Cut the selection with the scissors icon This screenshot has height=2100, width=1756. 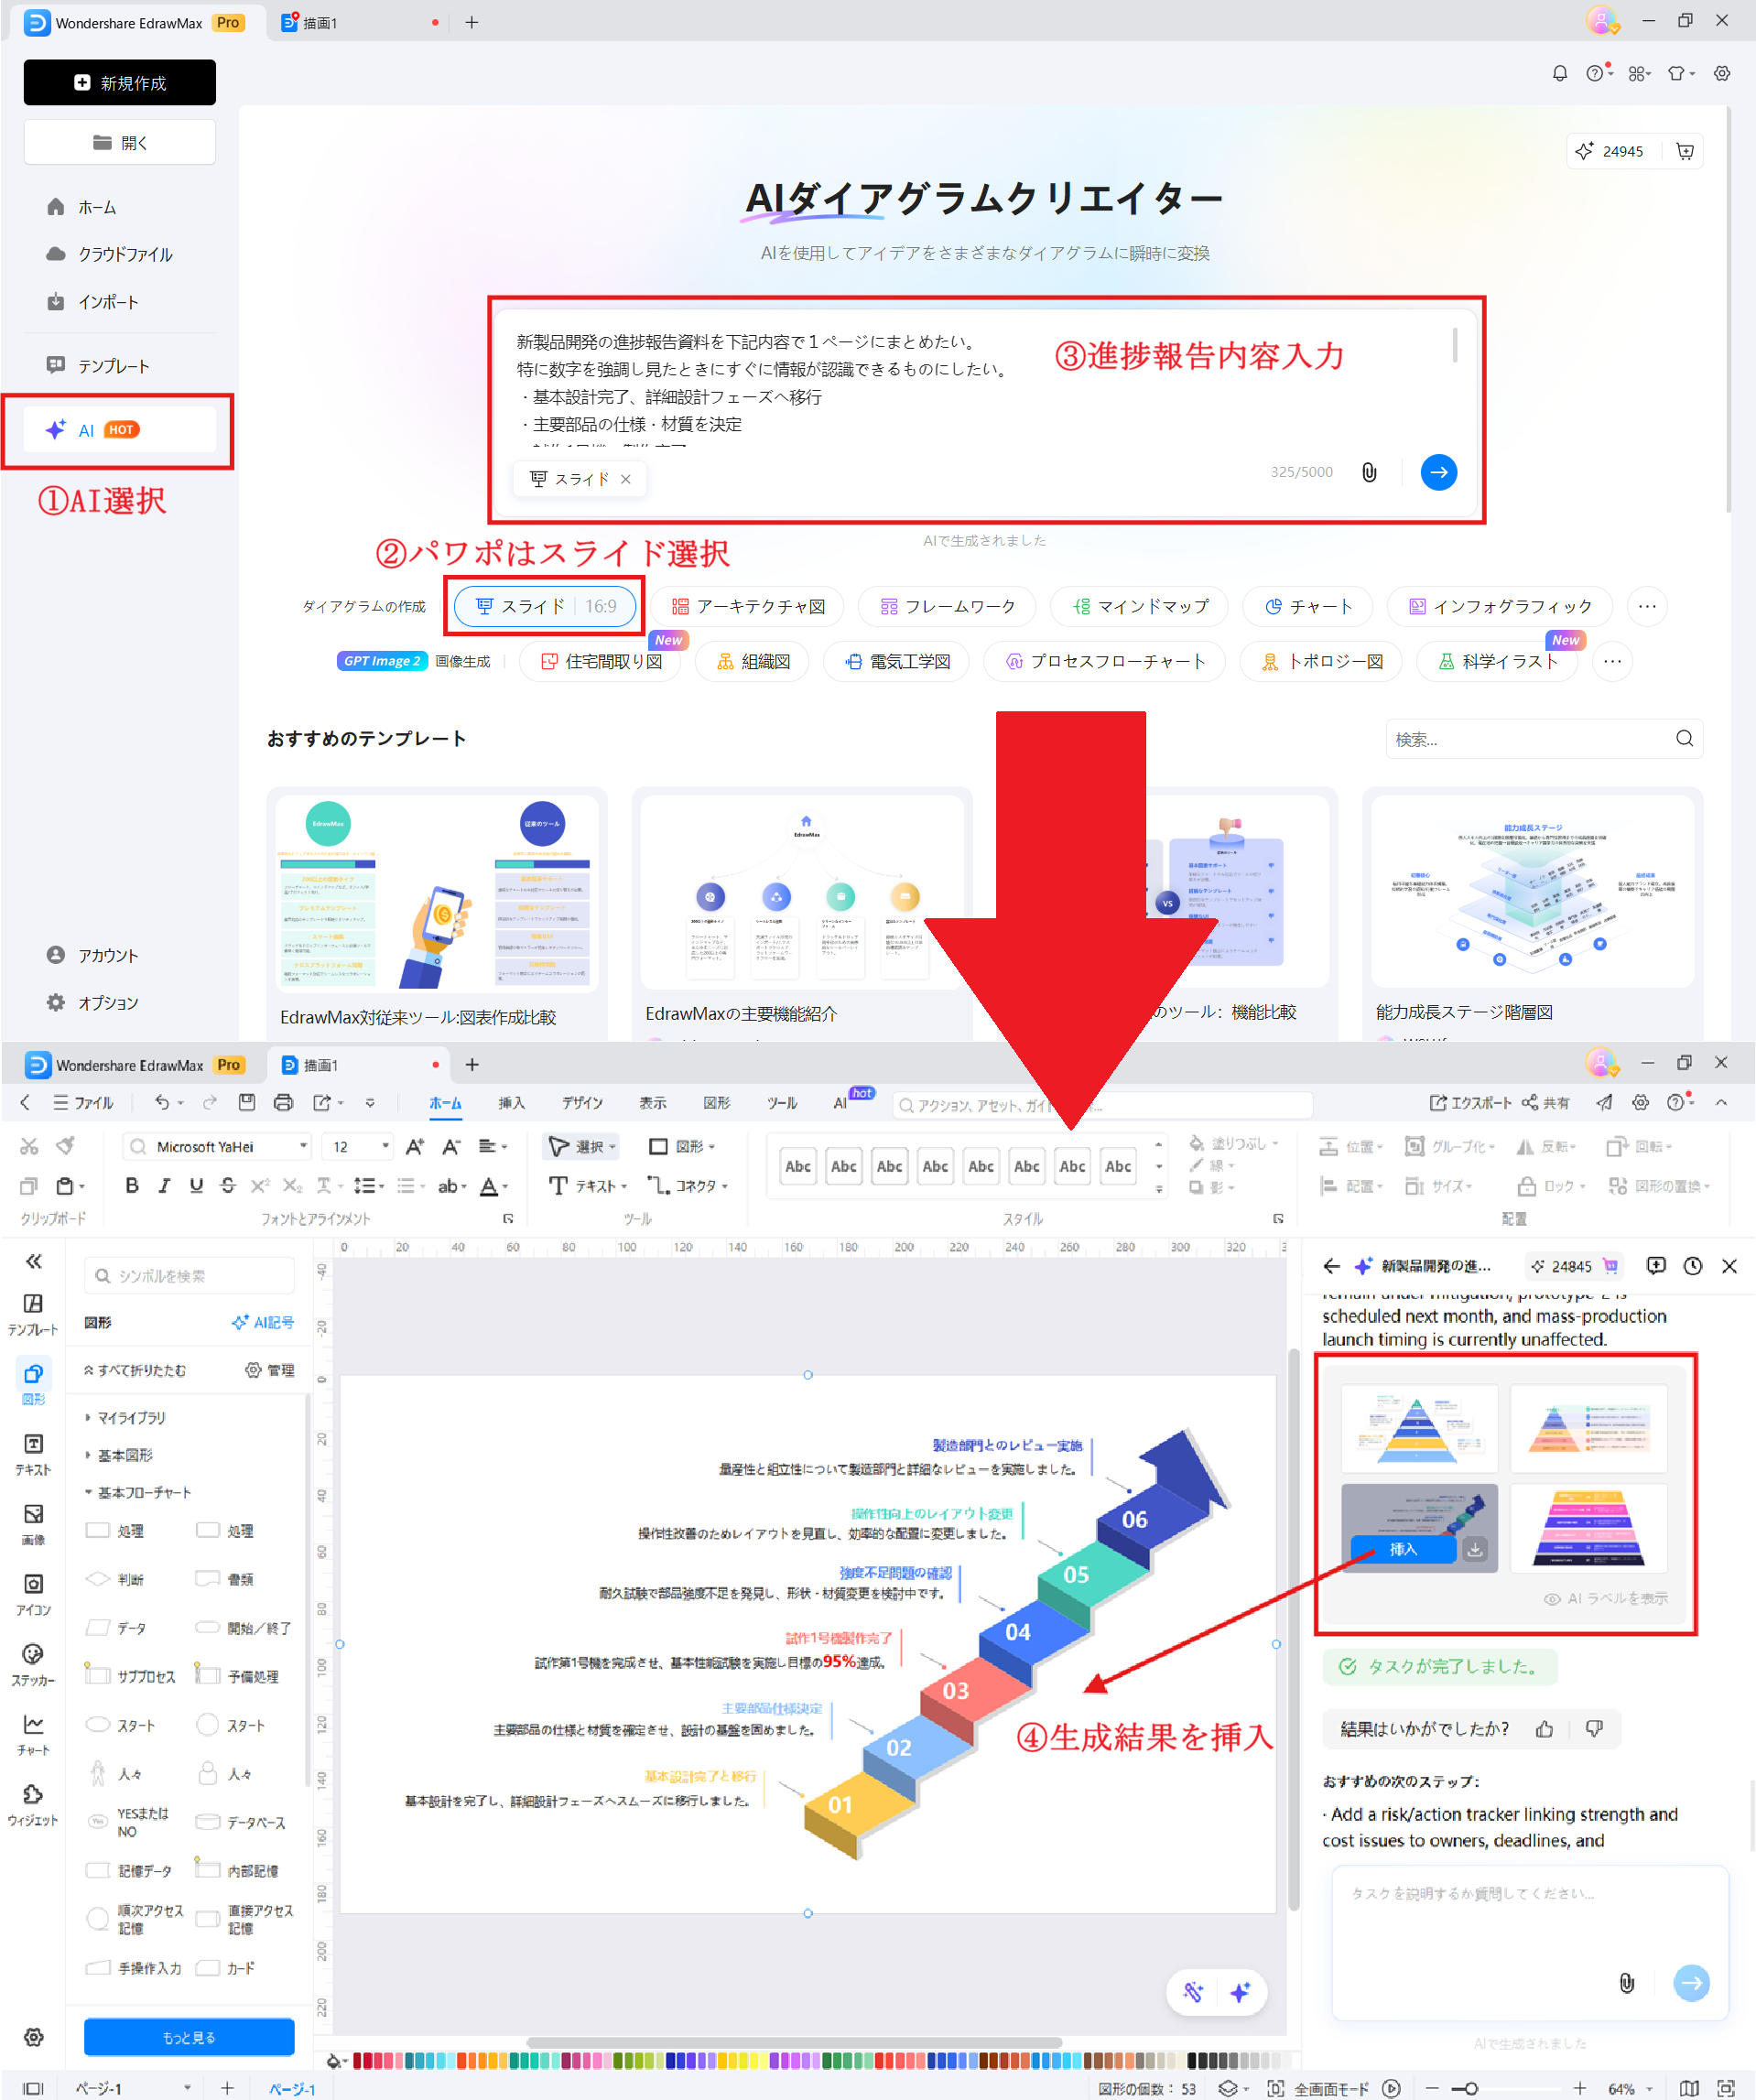[x=29, y=1146]
